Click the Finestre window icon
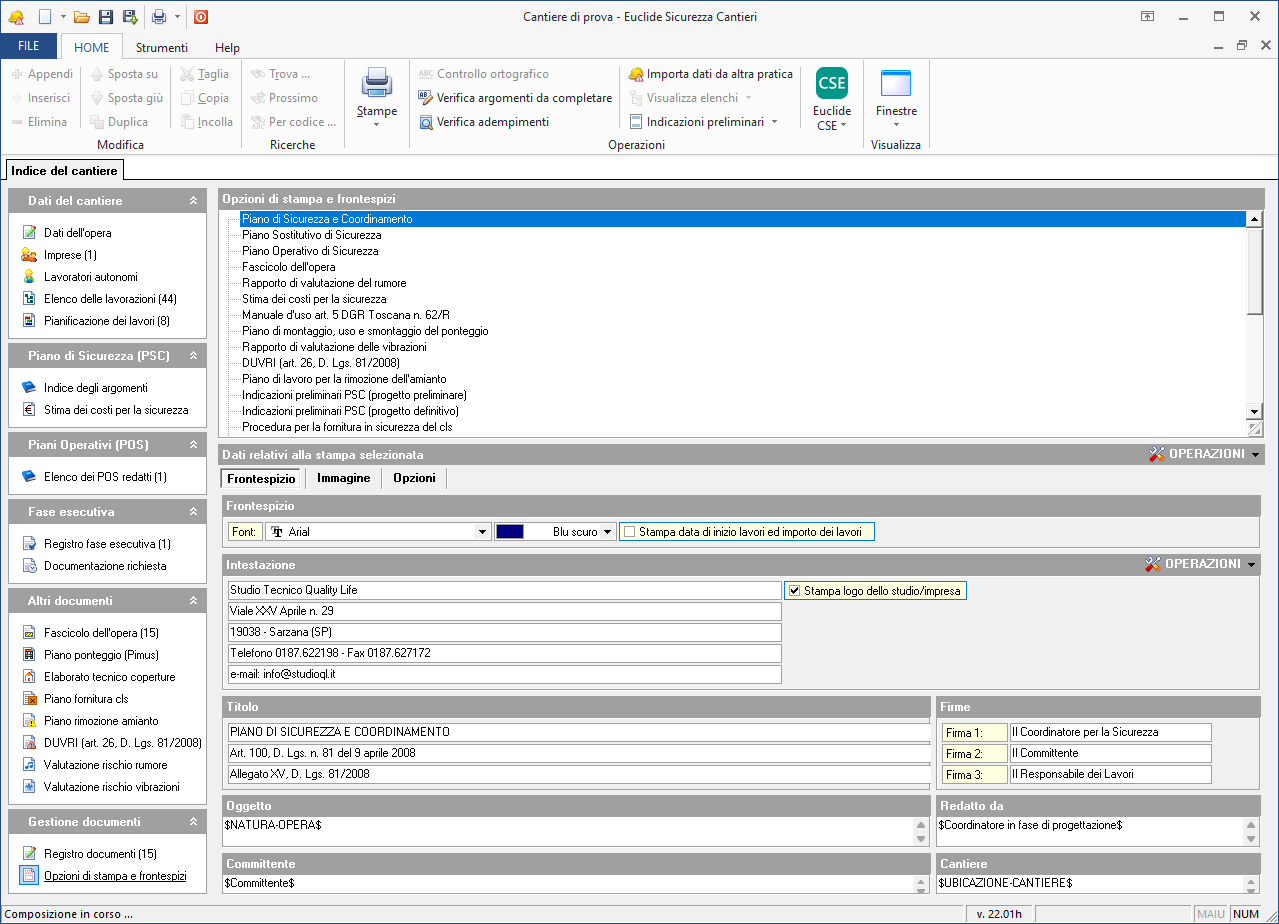This screenshot has width=1279, height=924. tap(895, 83)
